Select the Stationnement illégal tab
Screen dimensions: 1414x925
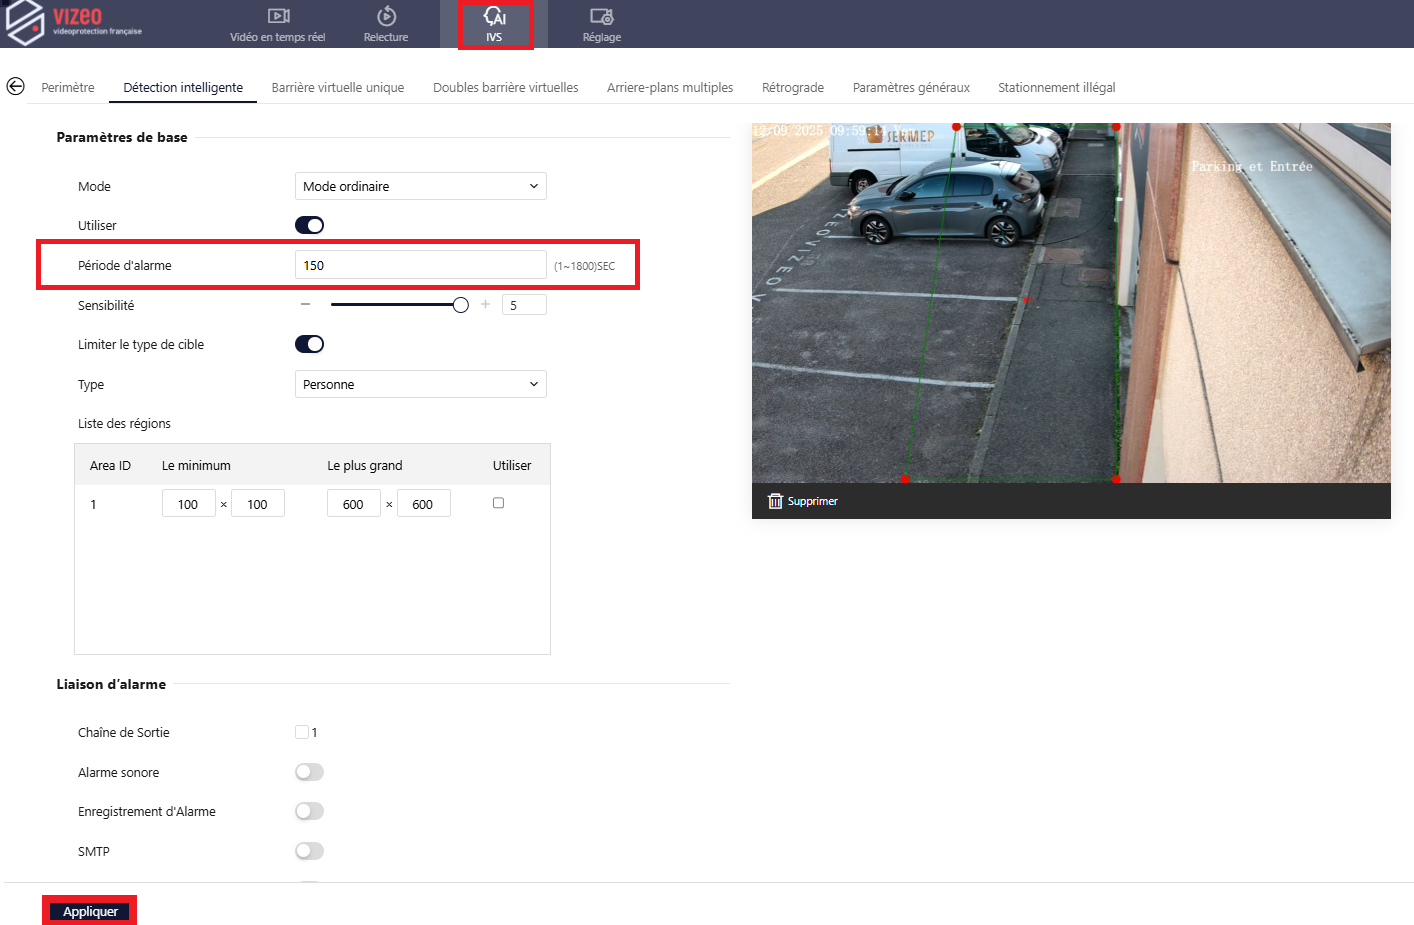1056,88
